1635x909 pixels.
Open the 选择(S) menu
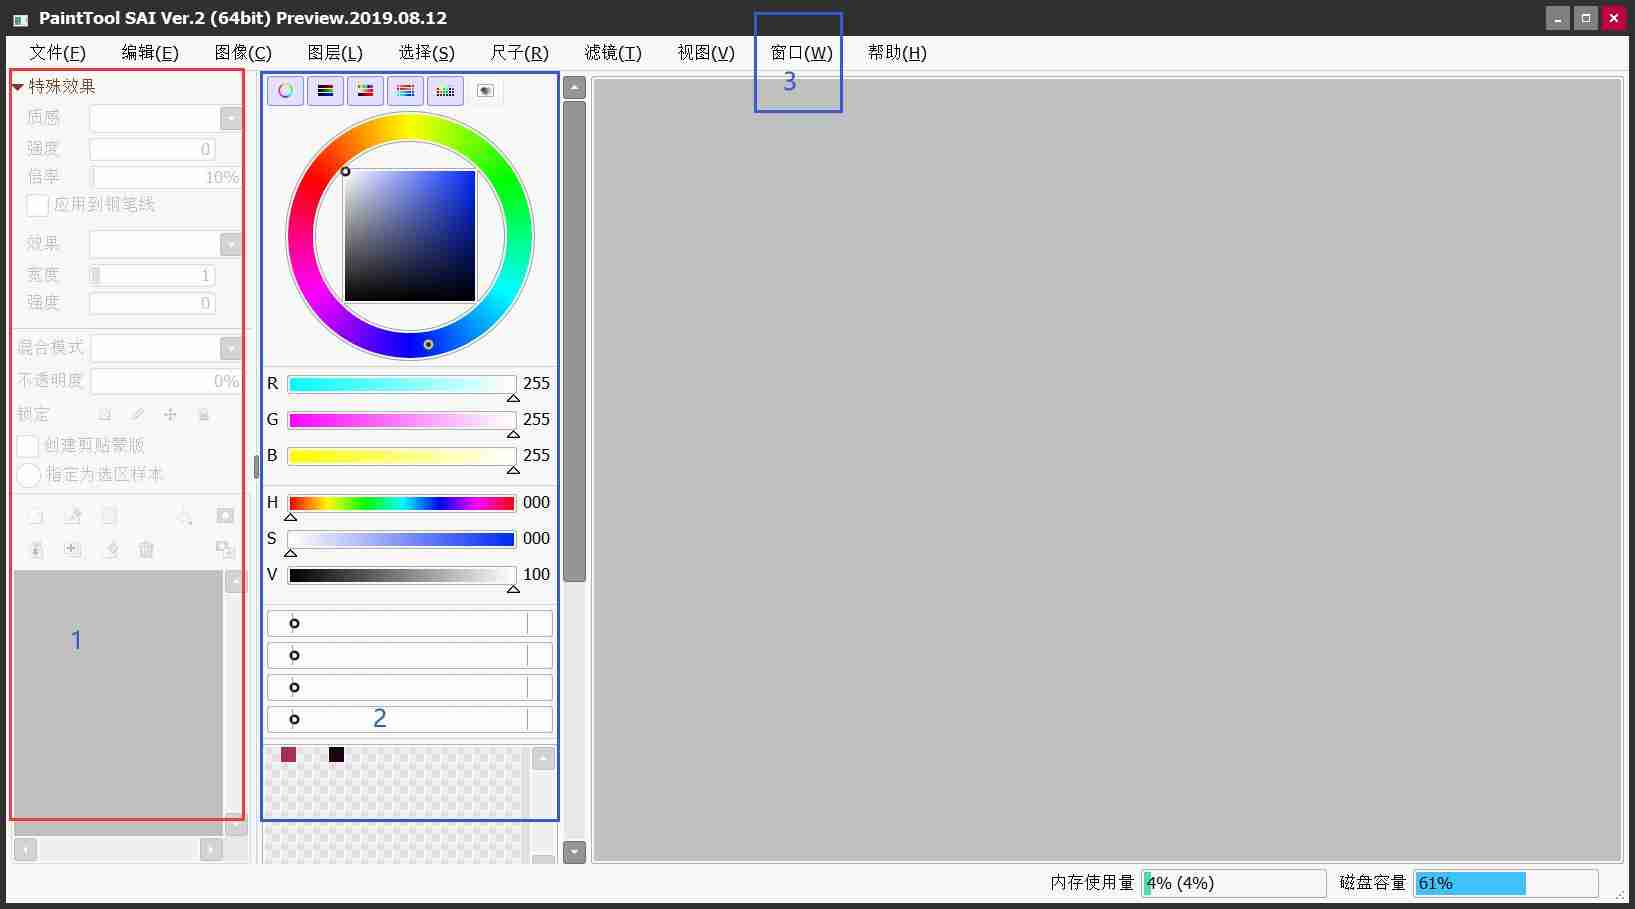[x=426, y=53]
